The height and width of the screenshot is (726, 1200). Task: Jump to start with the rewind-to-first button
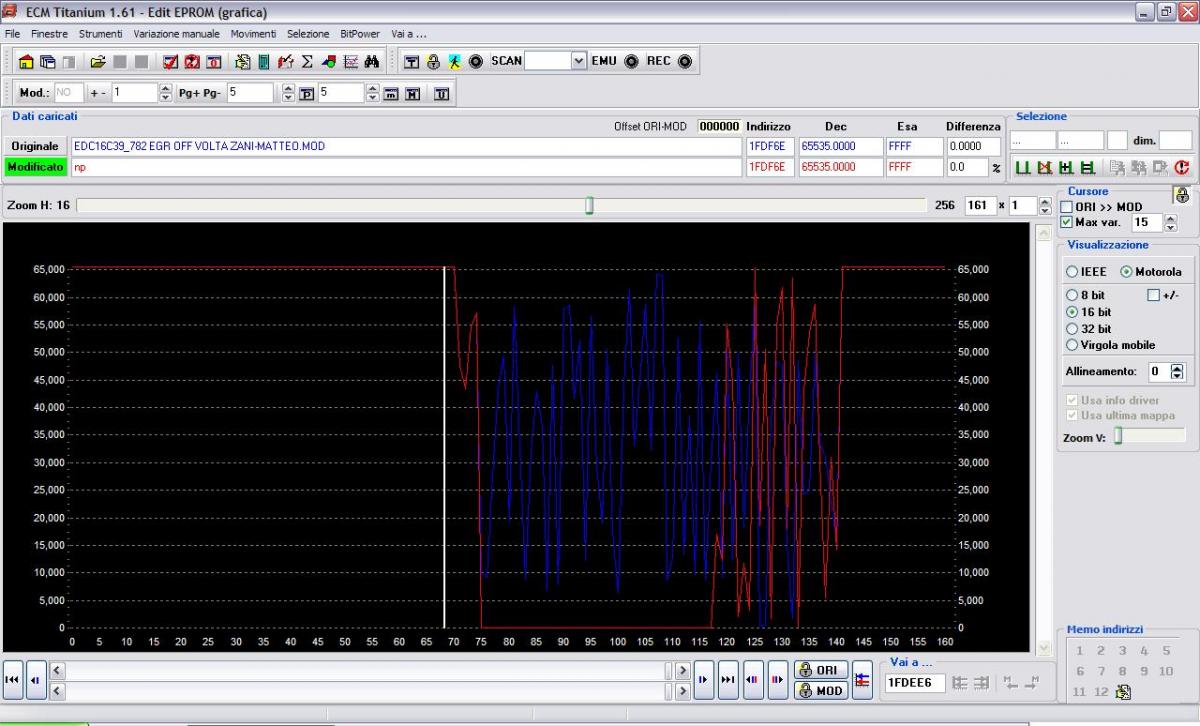point(13,680)
